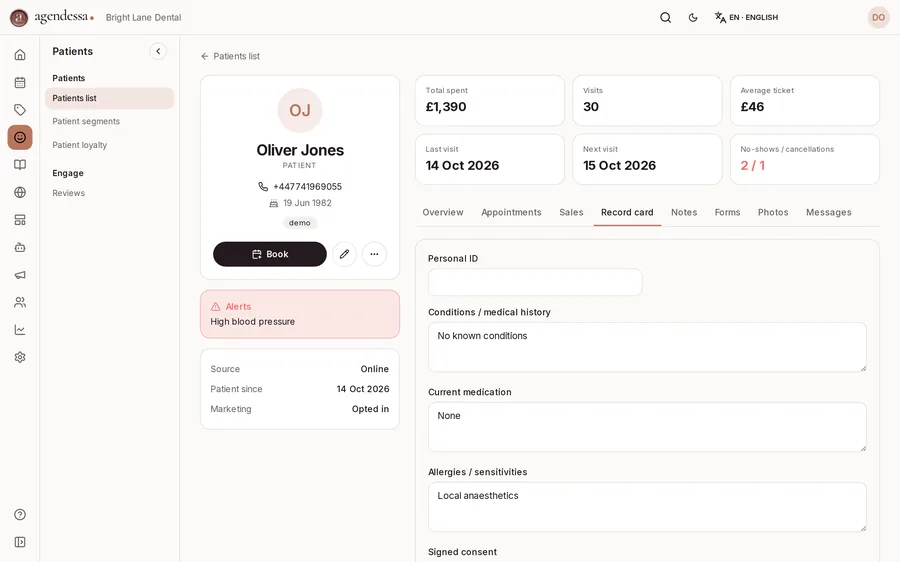Open the robot assistant icon in sidebar
Screen dimensions: 900x562
pyautogui.click(x=20, y=247)
